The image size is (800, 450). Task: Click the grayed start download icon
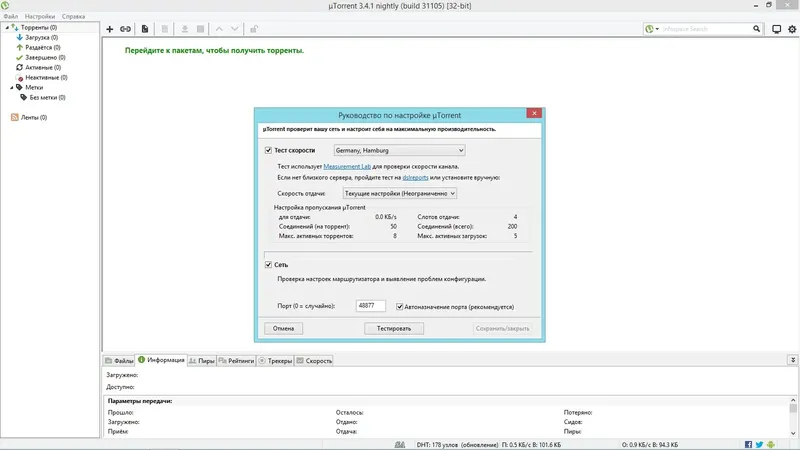(x=185, y=29)
